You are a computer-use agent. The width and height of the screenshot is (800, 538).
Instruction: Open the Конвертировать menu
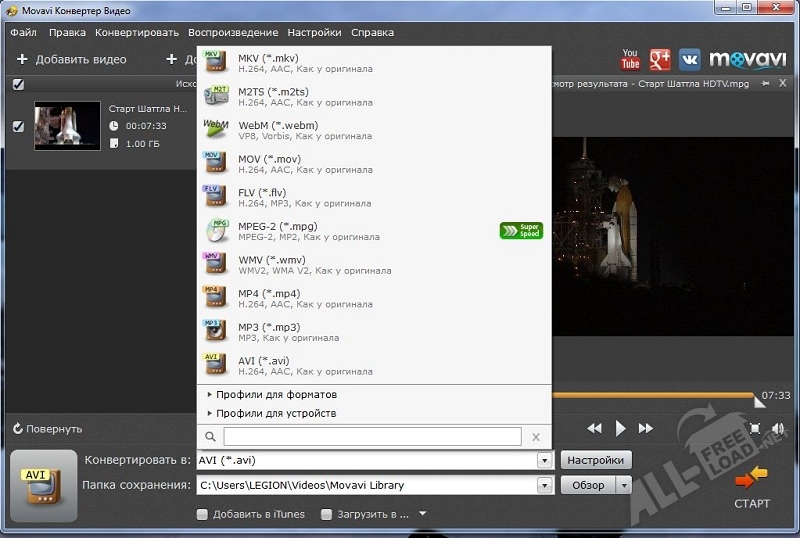pos(137,32)
